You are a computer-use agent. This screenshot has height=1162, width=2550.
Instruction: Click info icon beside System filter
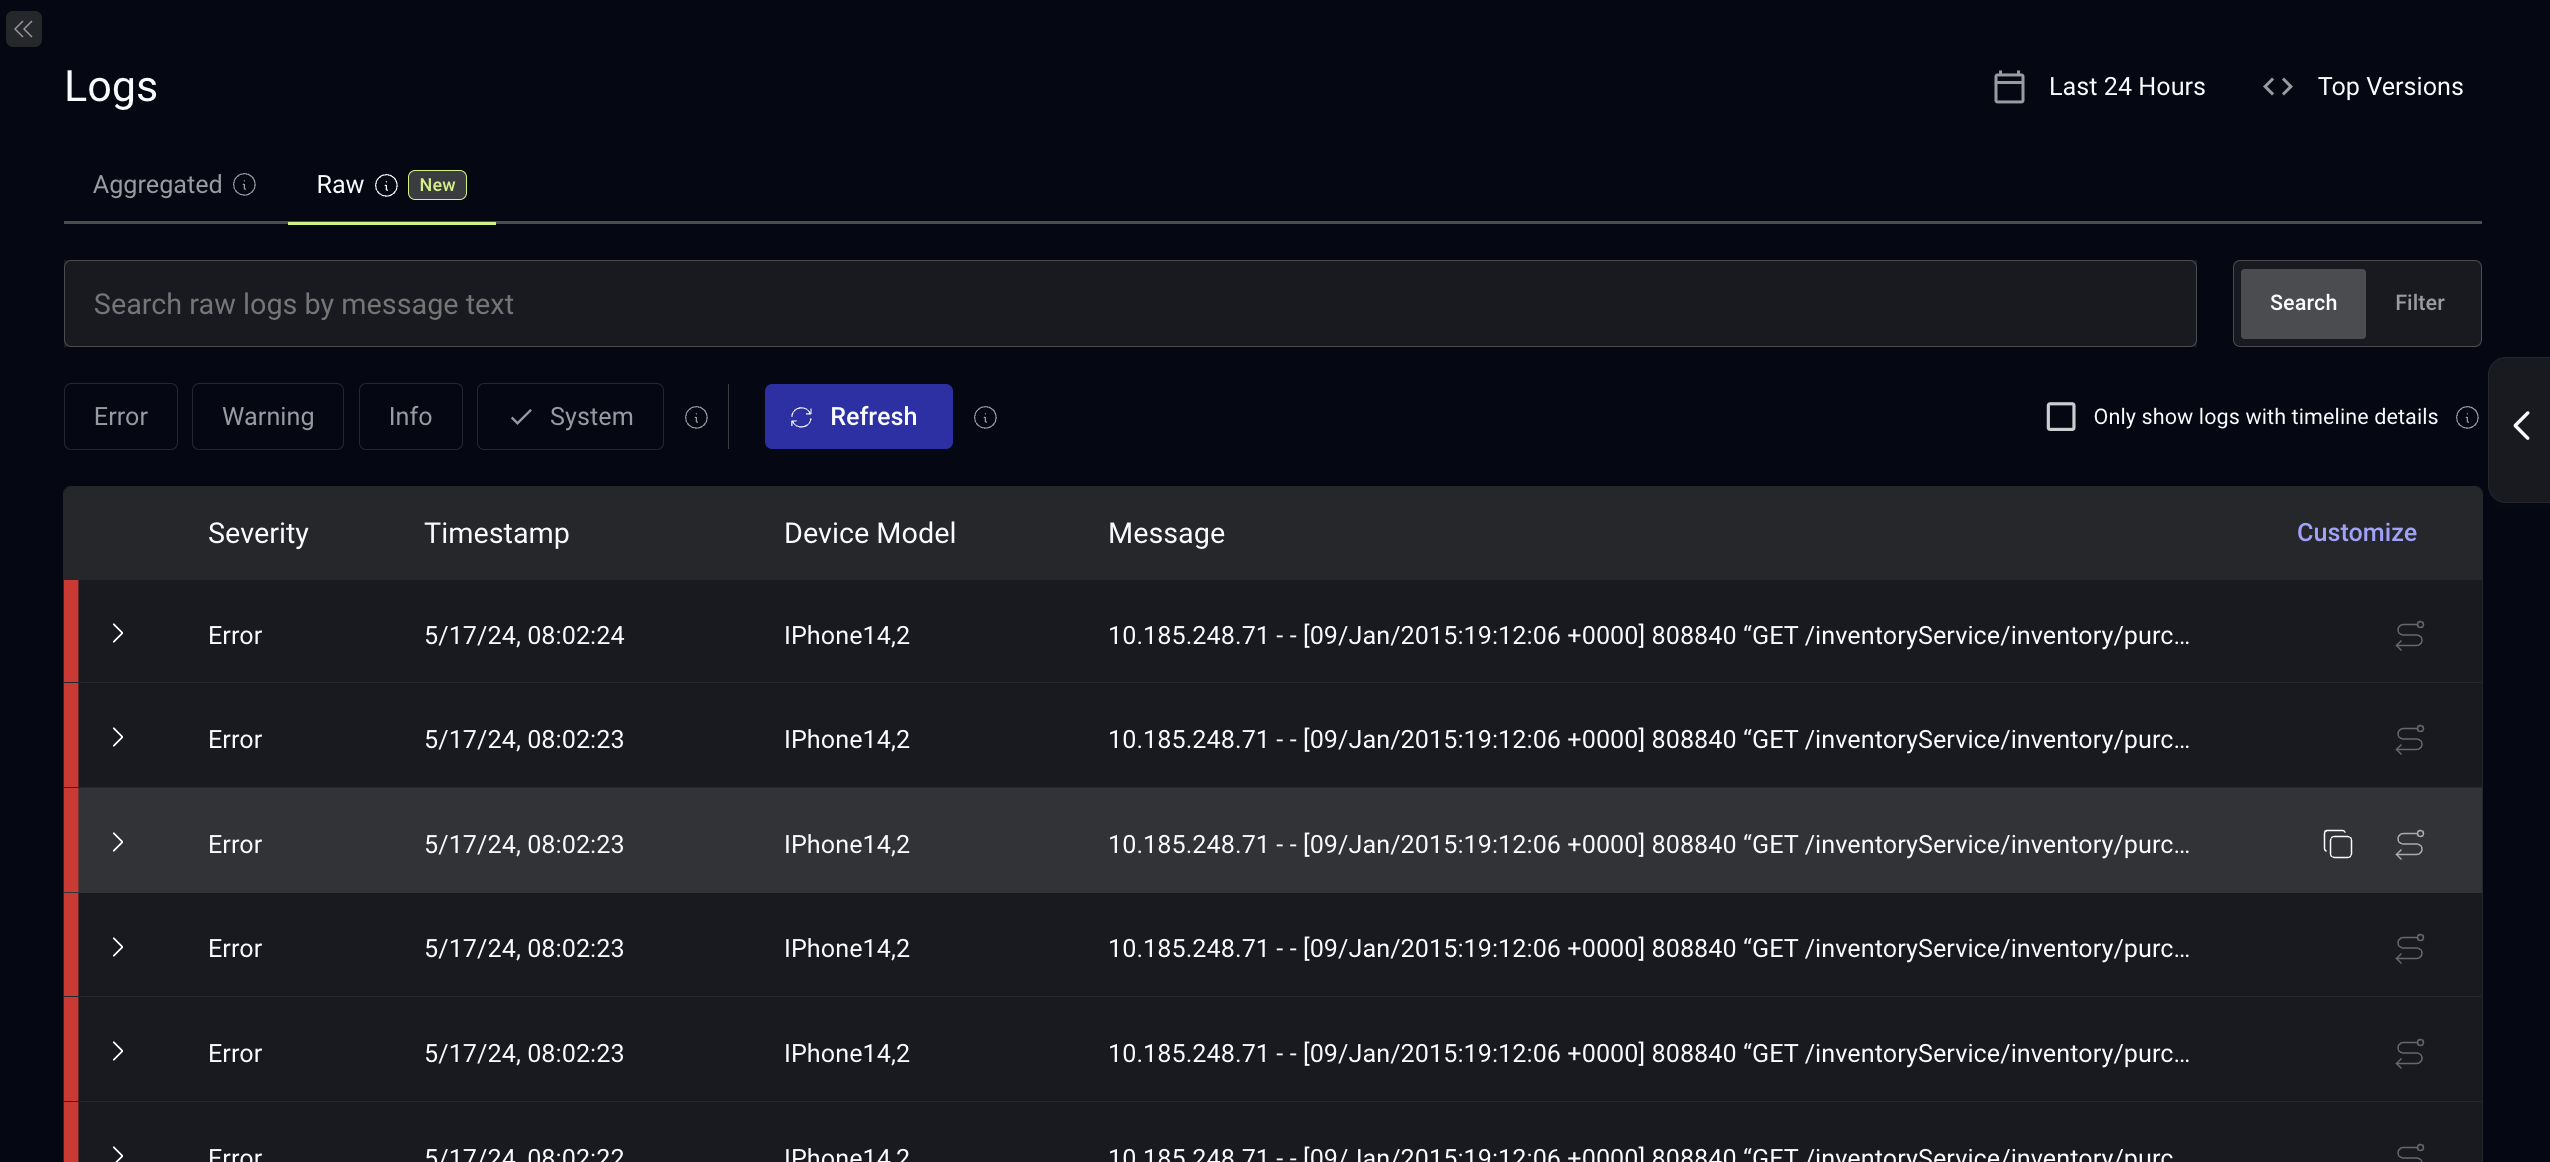(697, 417)
